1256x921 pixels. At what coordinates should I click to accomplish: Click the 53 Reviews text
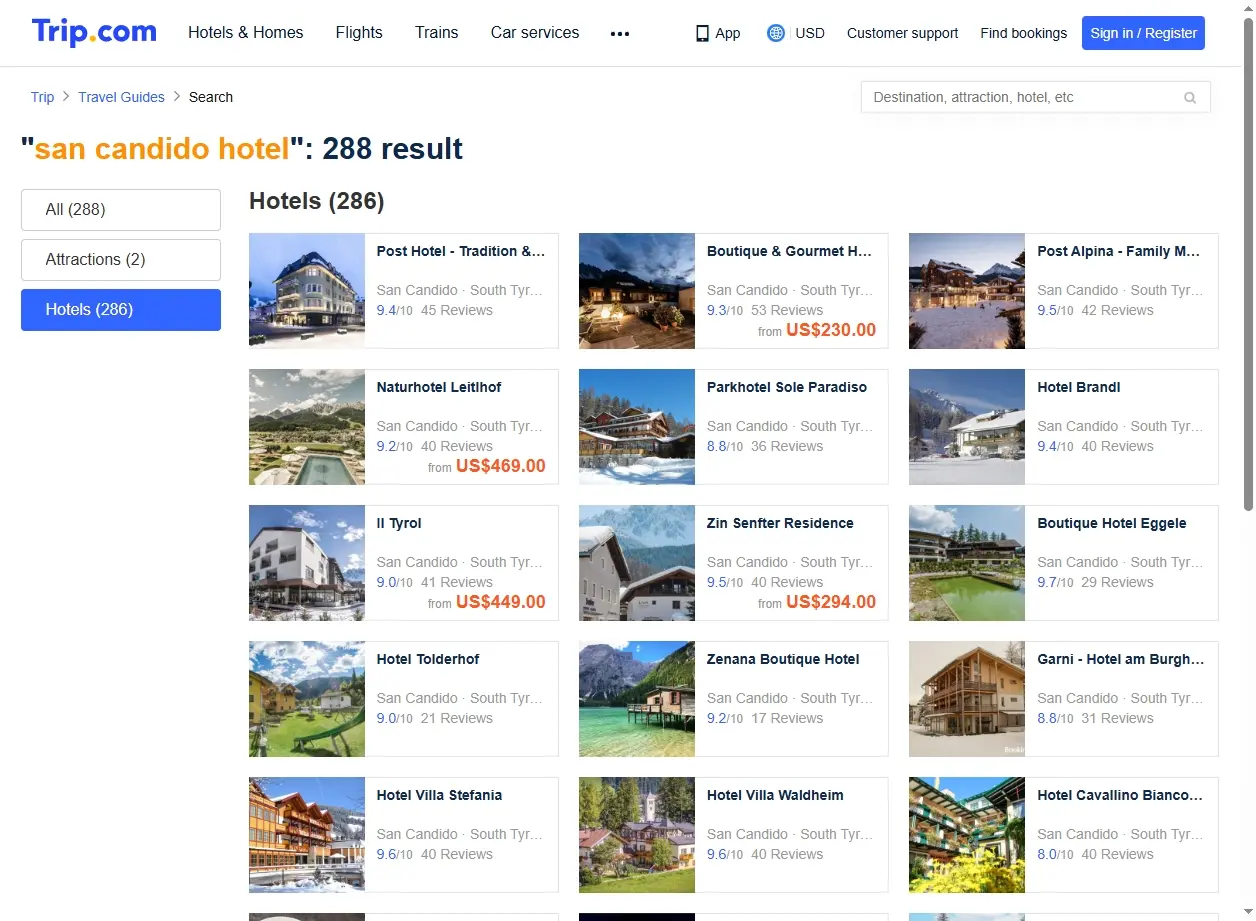(x=787, y=310)
